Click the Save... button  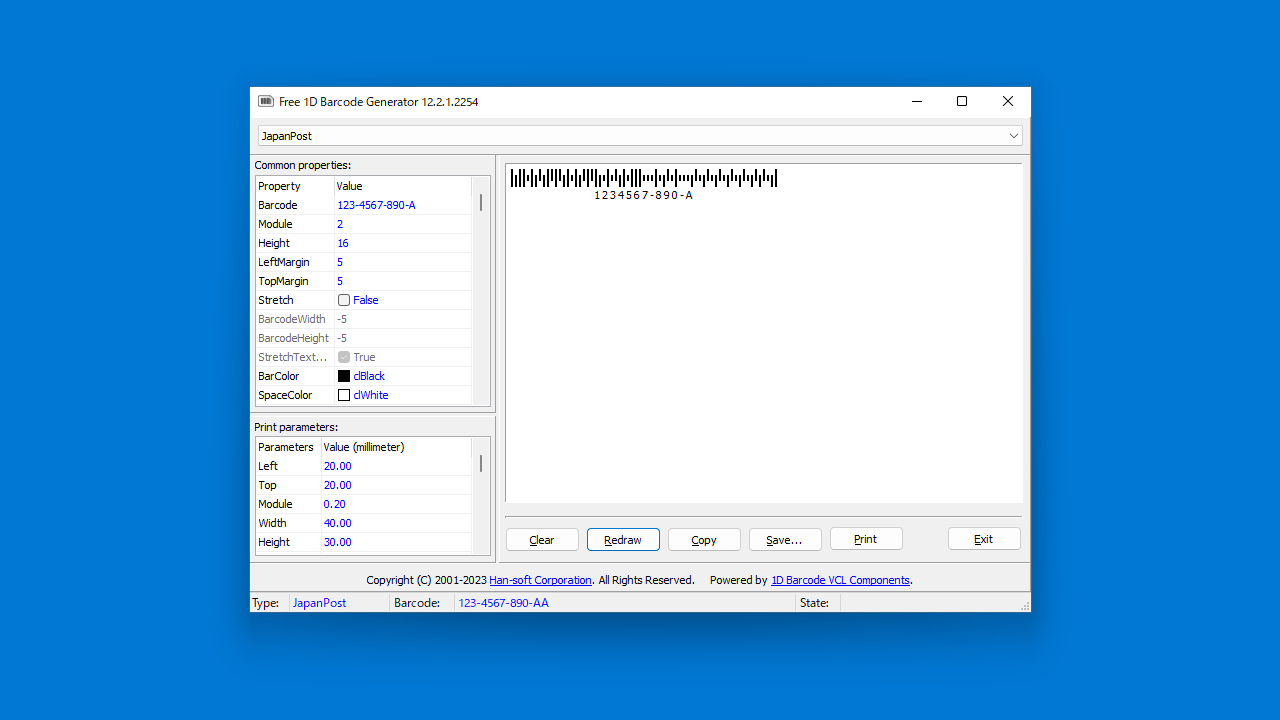point(785,539)
